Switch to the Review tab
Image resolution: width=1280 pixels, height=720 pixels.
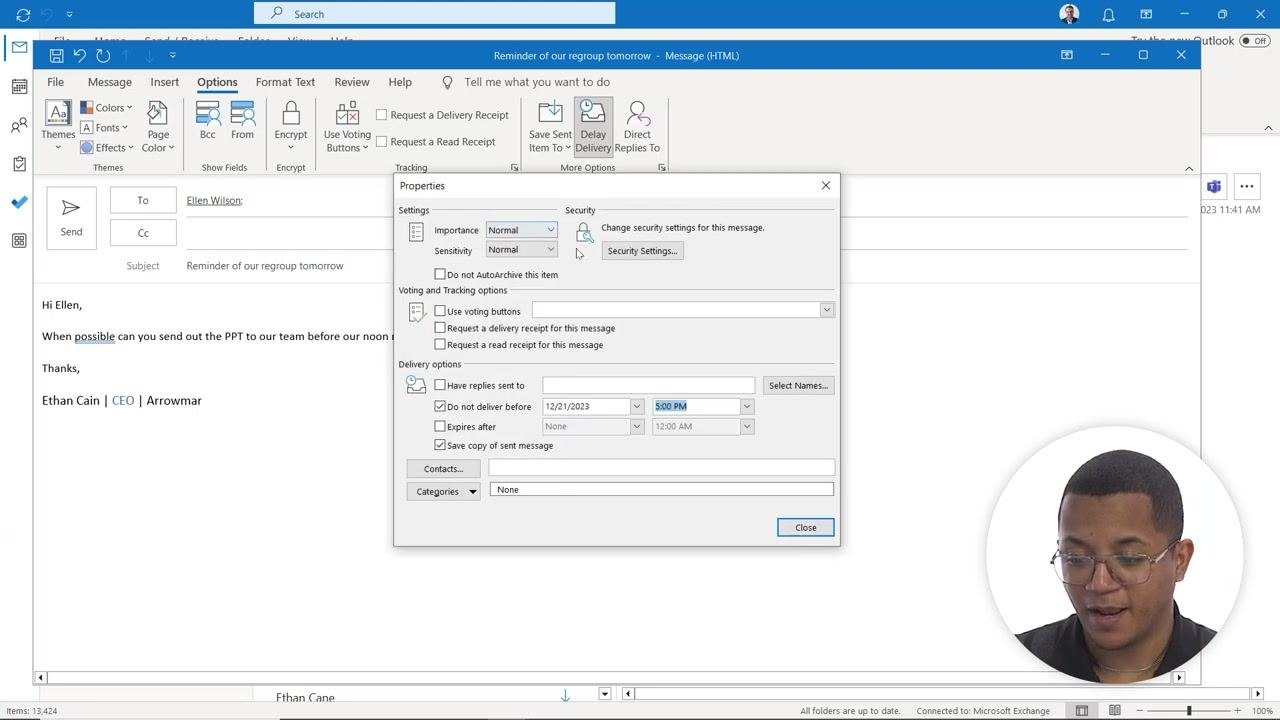352,82
